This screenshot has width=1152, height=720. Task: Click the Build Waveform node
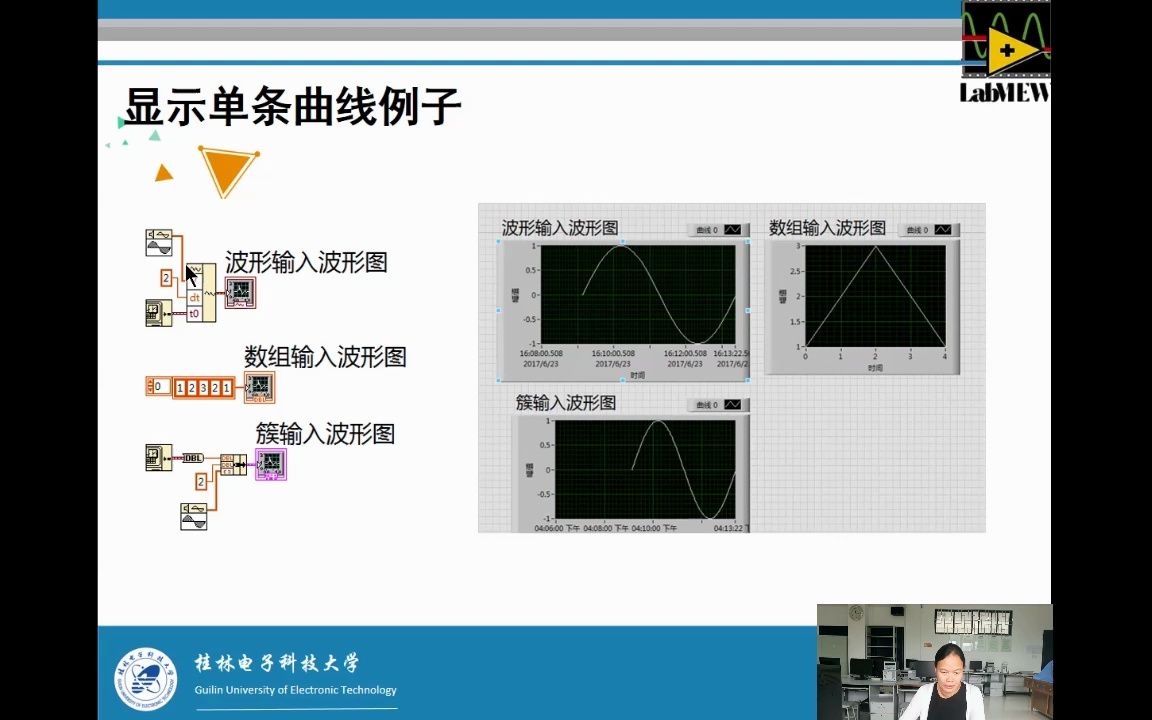pos(200,290)
